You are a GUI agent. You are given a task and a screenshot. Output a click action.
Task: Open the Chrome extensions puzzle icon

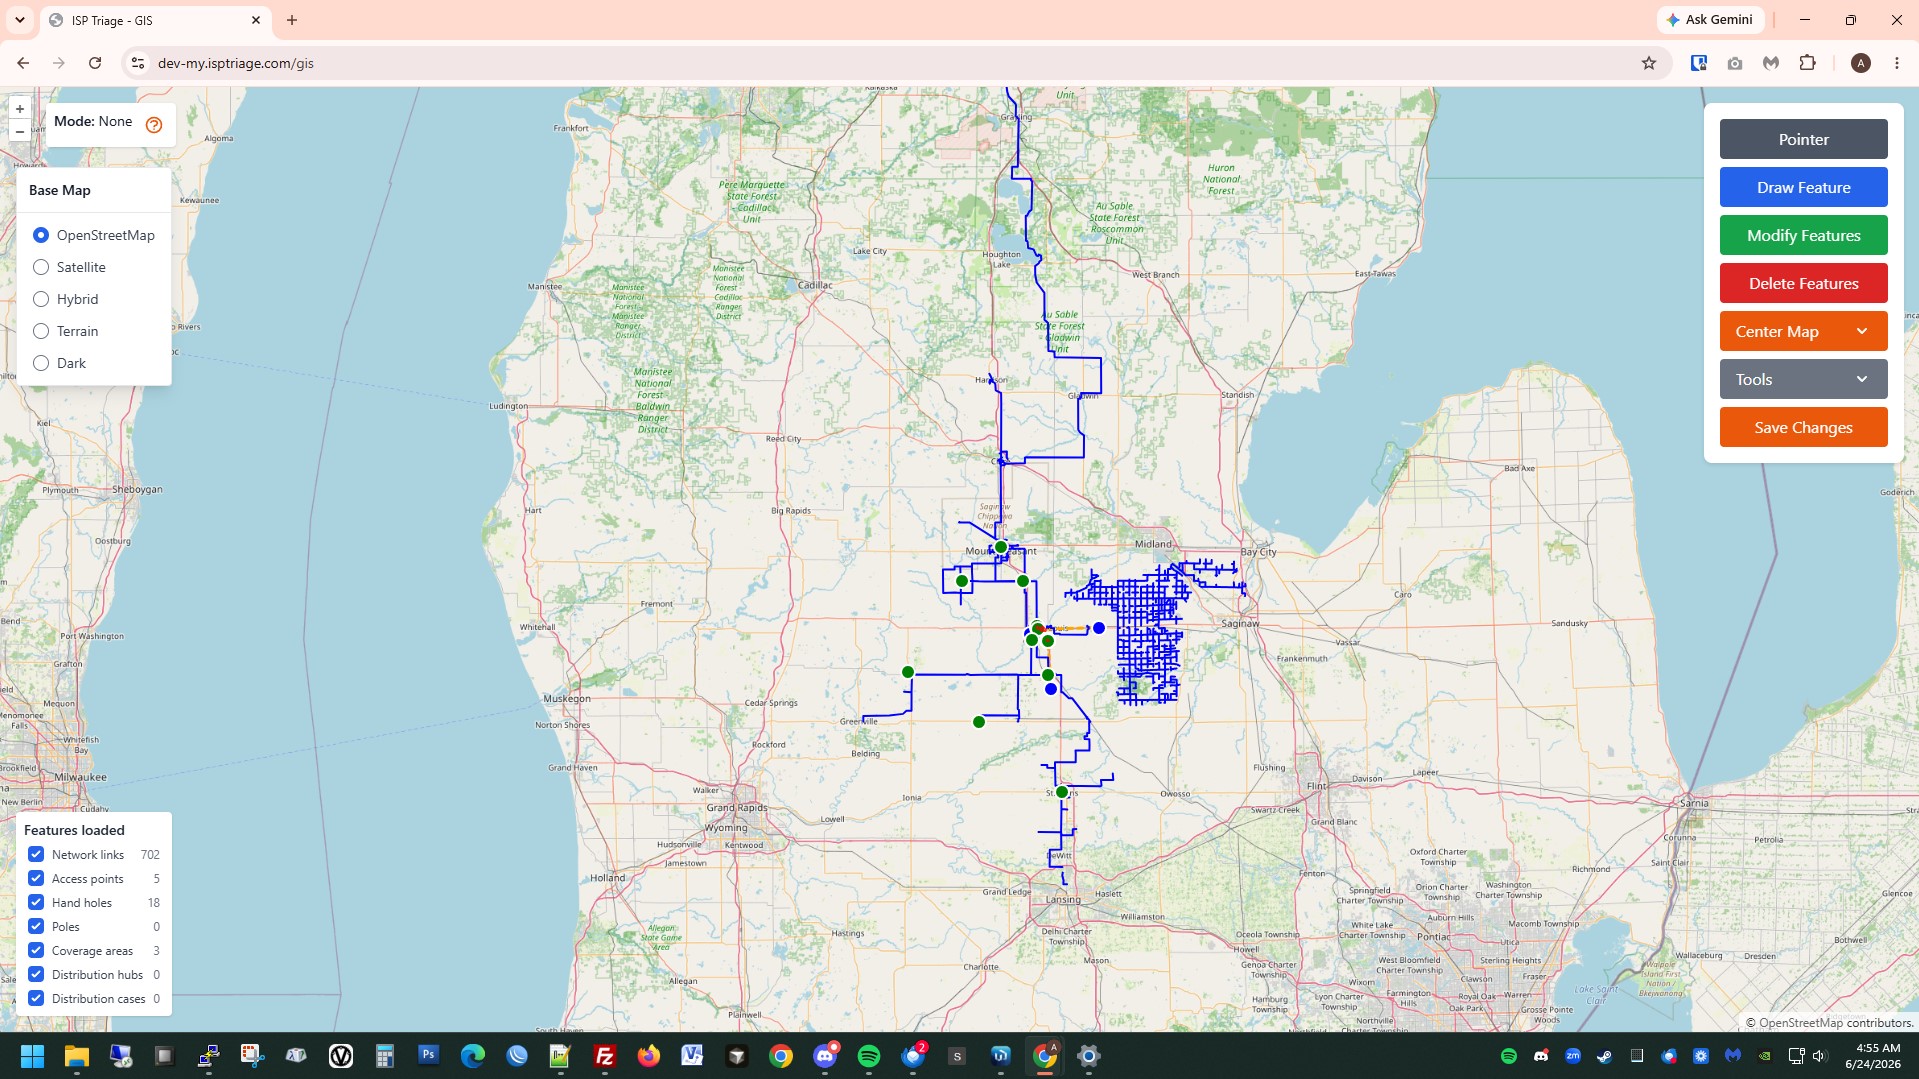1807,63
